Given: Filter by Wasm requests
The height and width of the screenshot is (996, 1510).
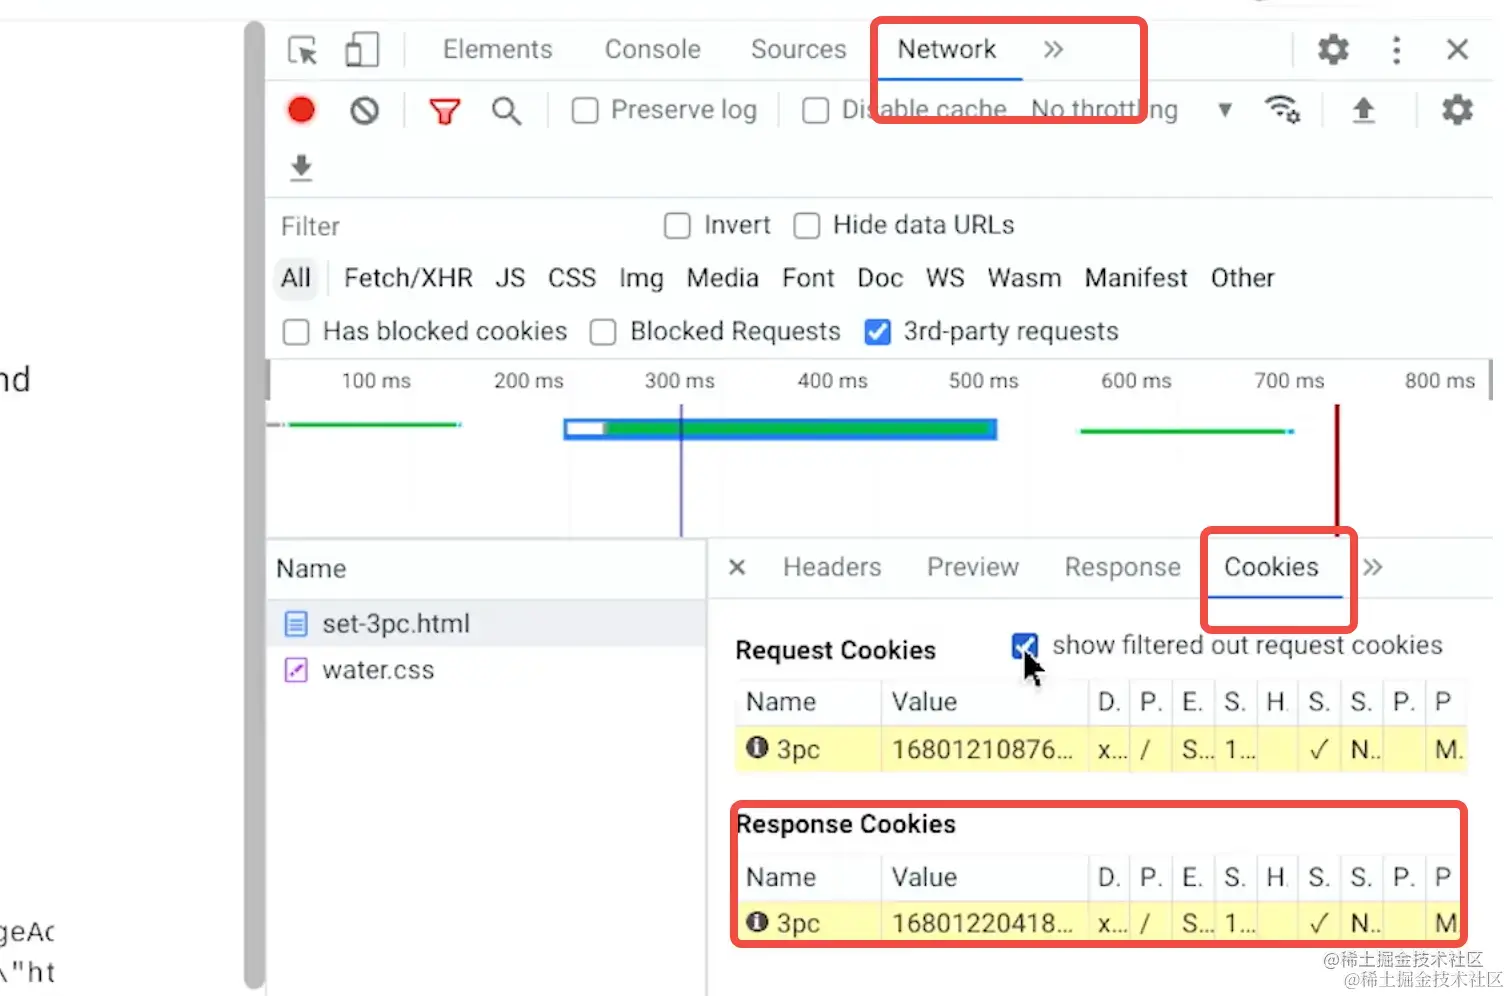Looking at the screenshot, I should 1024,278.
